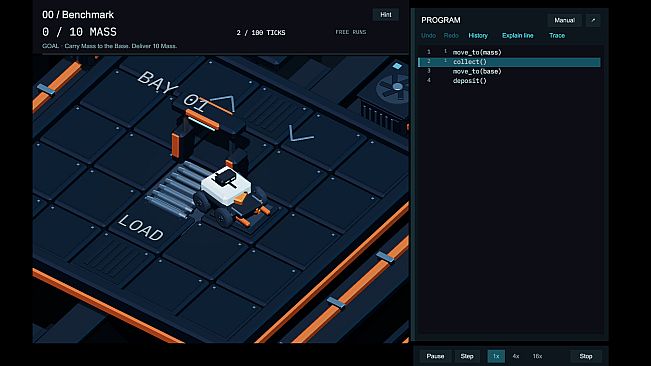The width and height of the screenshot is (651, 366).
Task: Click the GOAL description text
Action: click(x=110, y=46)
